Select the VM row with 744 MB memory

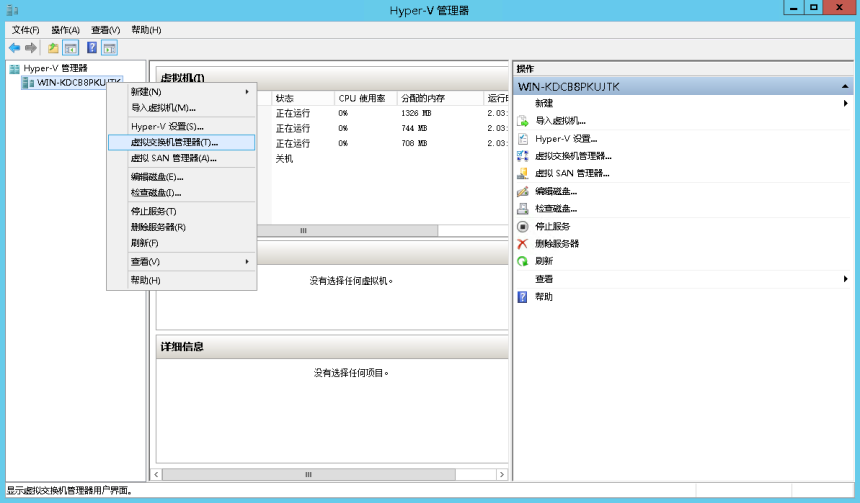[389, 128]
